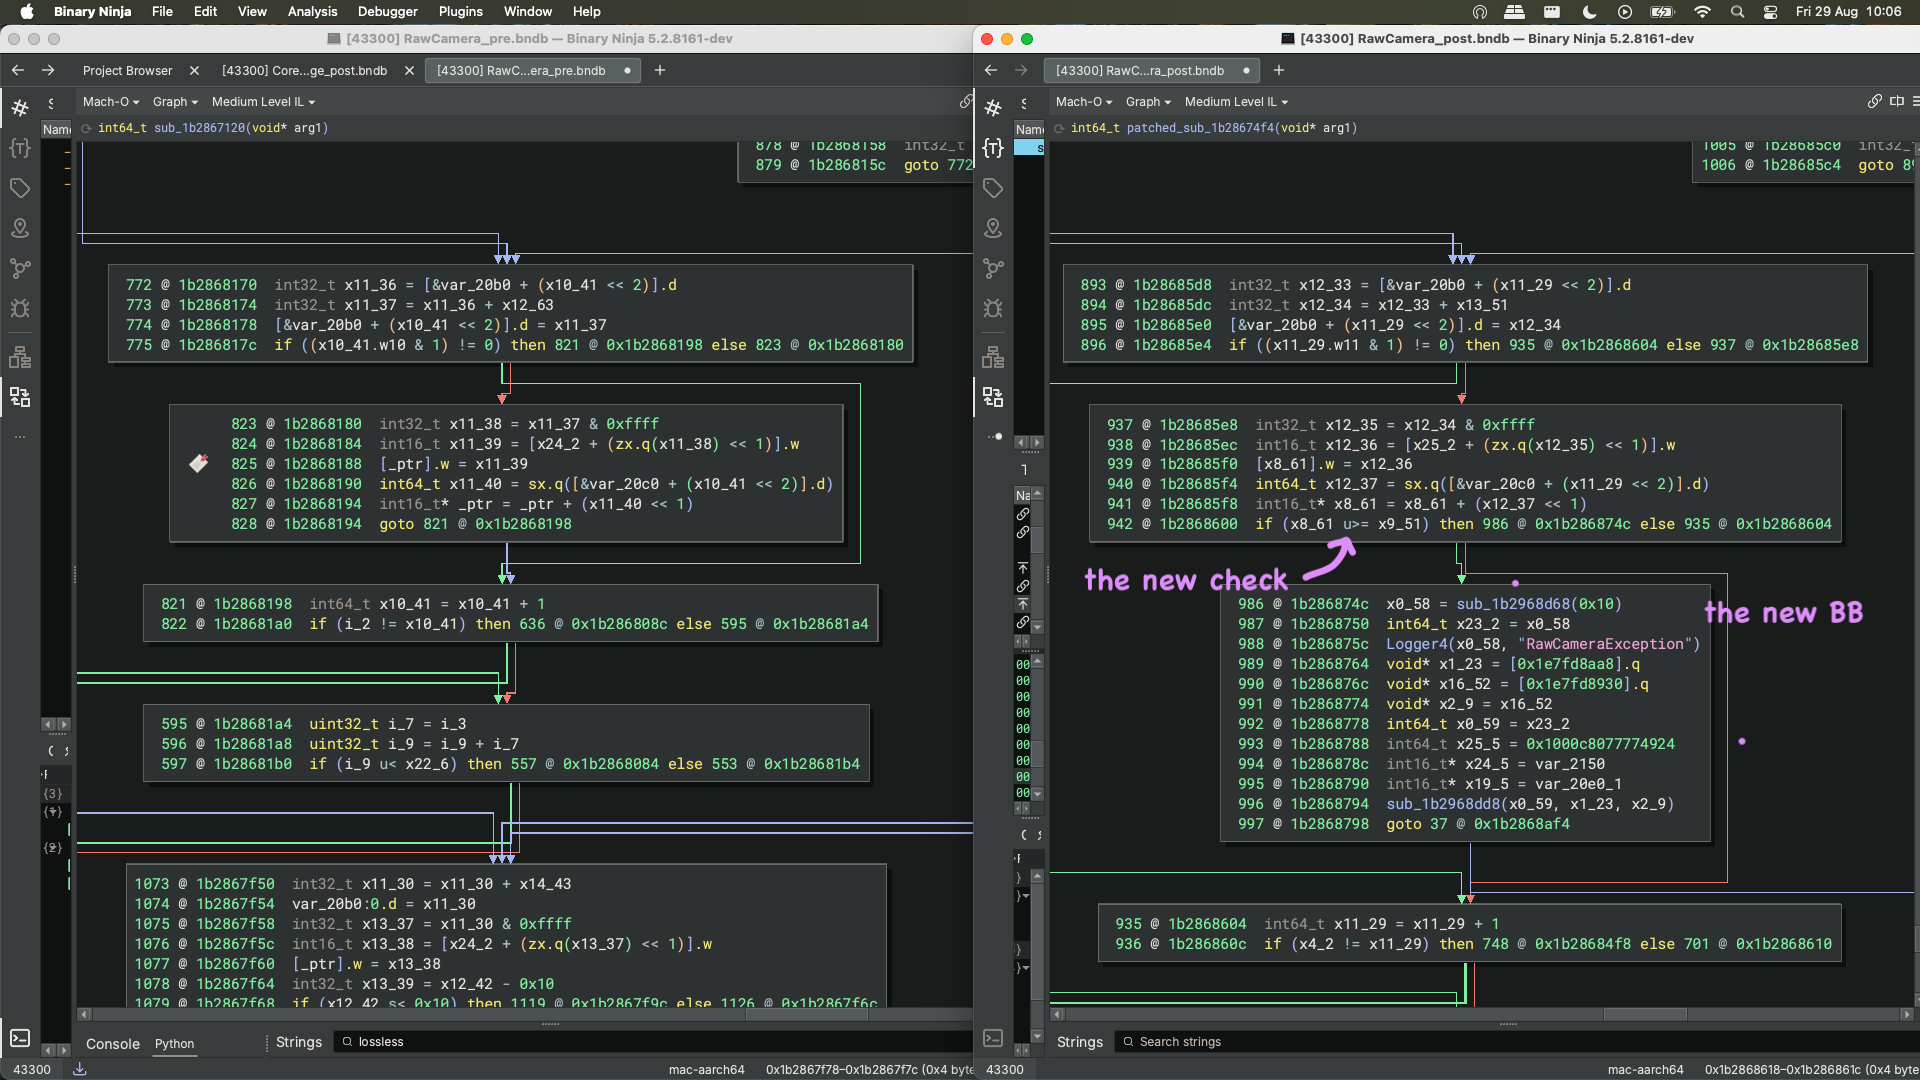The image size is (1920, 1080).
Task: Add a new tab in the right window
Action: pos(1278,70)
